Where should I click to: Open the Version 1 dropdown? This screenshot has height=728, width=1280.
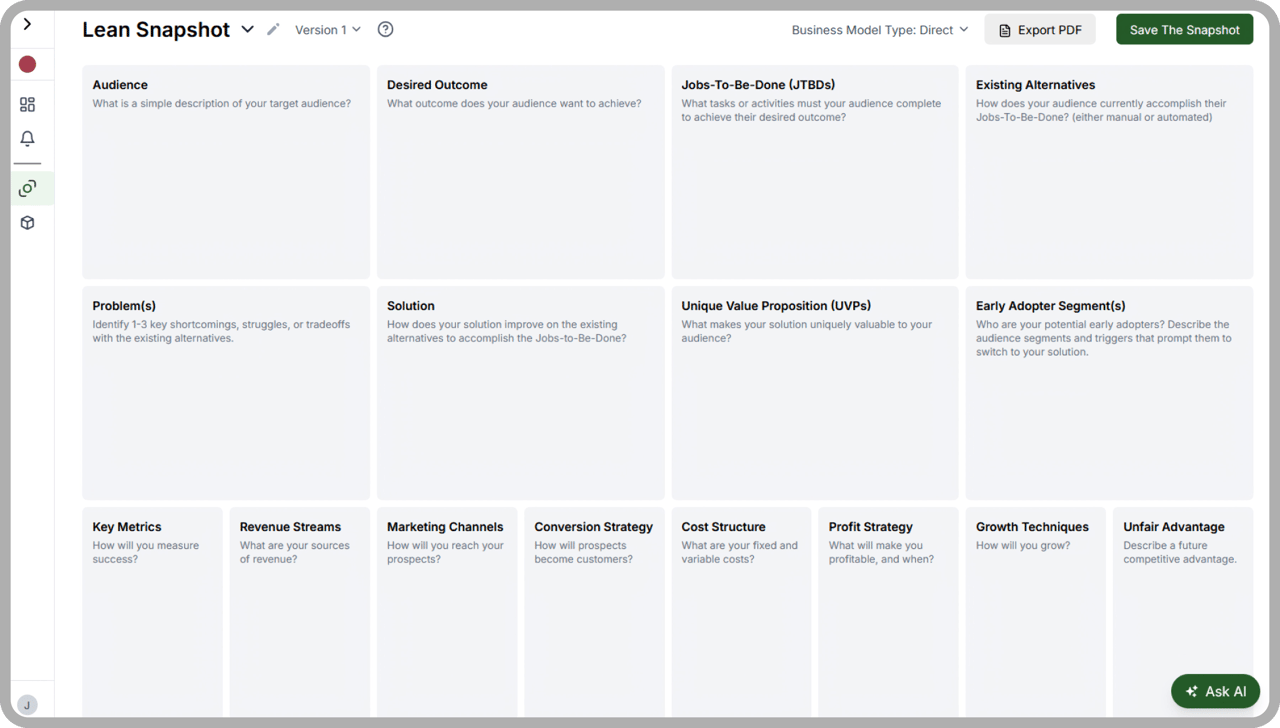pyautogui.click(x=328, y=30)
